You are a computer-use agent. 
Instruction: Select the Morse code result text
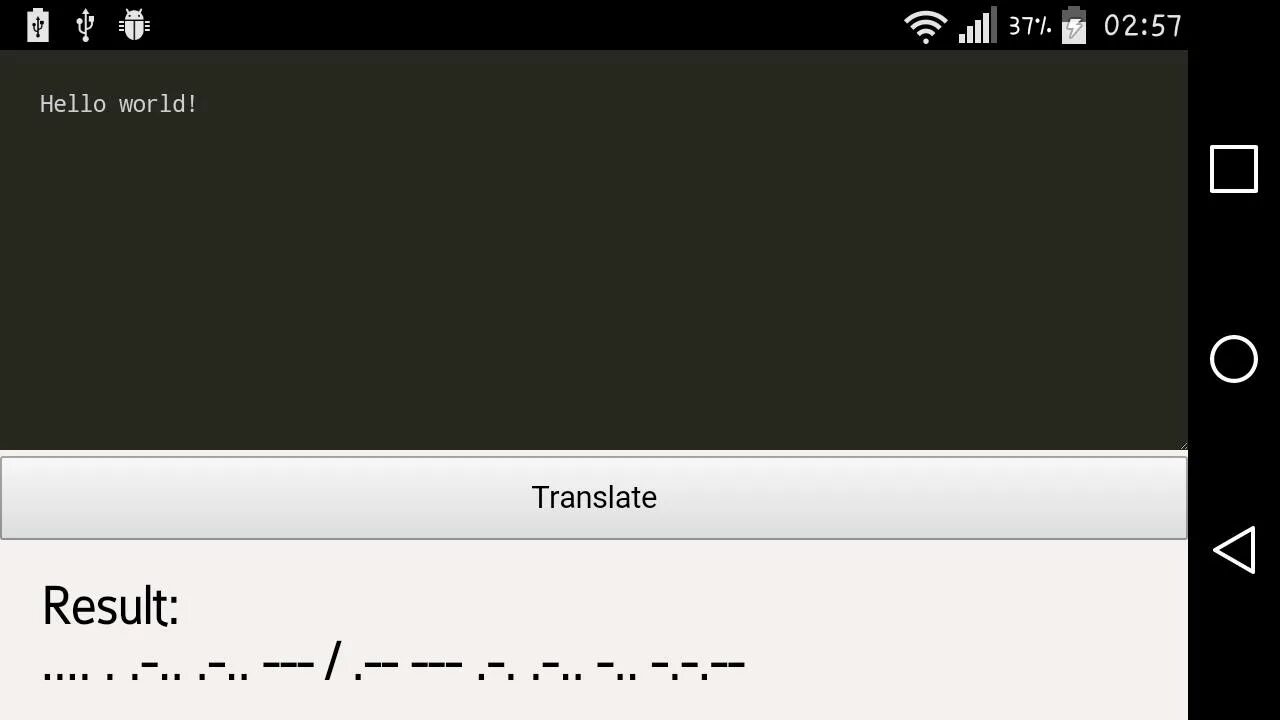point(394,664)
